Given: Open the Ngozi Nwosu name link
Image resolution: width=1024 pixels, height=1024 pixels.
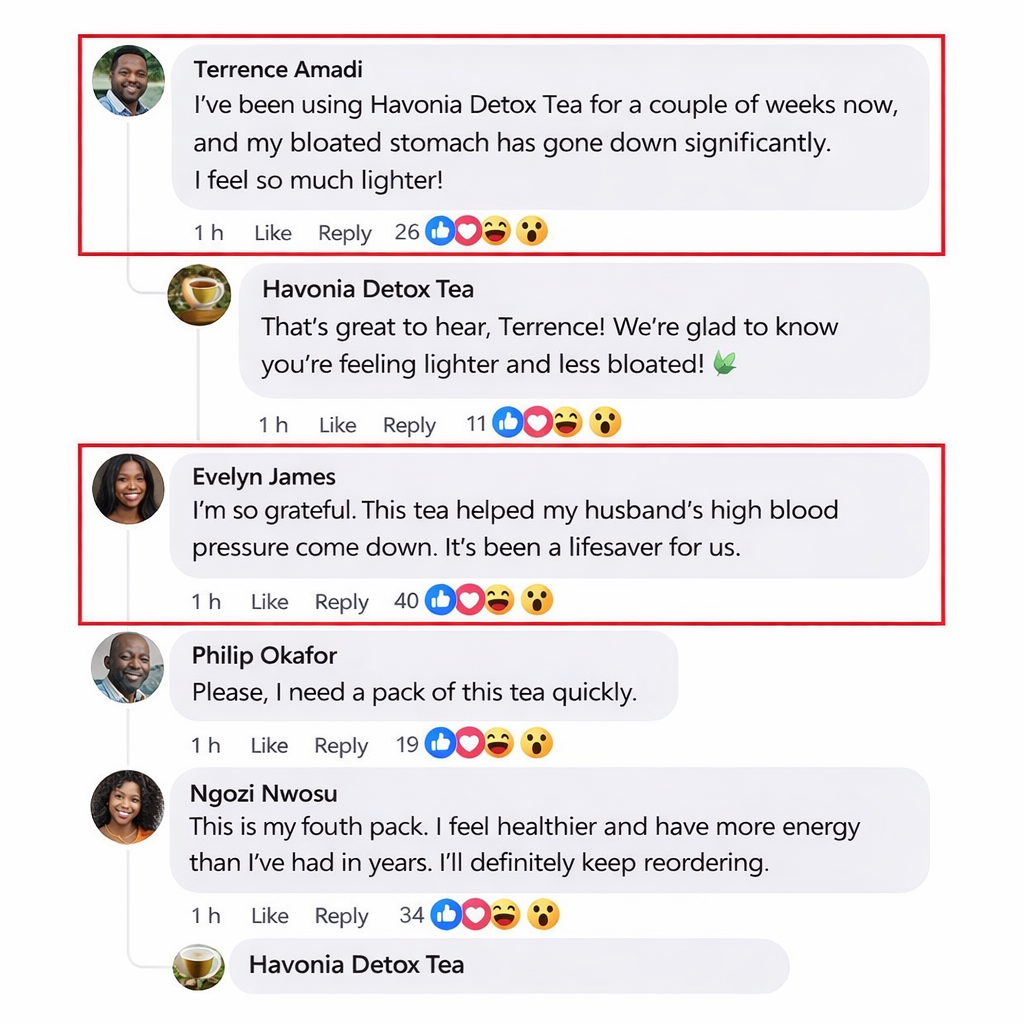Looking at the screenshot, I should (263, 794).
